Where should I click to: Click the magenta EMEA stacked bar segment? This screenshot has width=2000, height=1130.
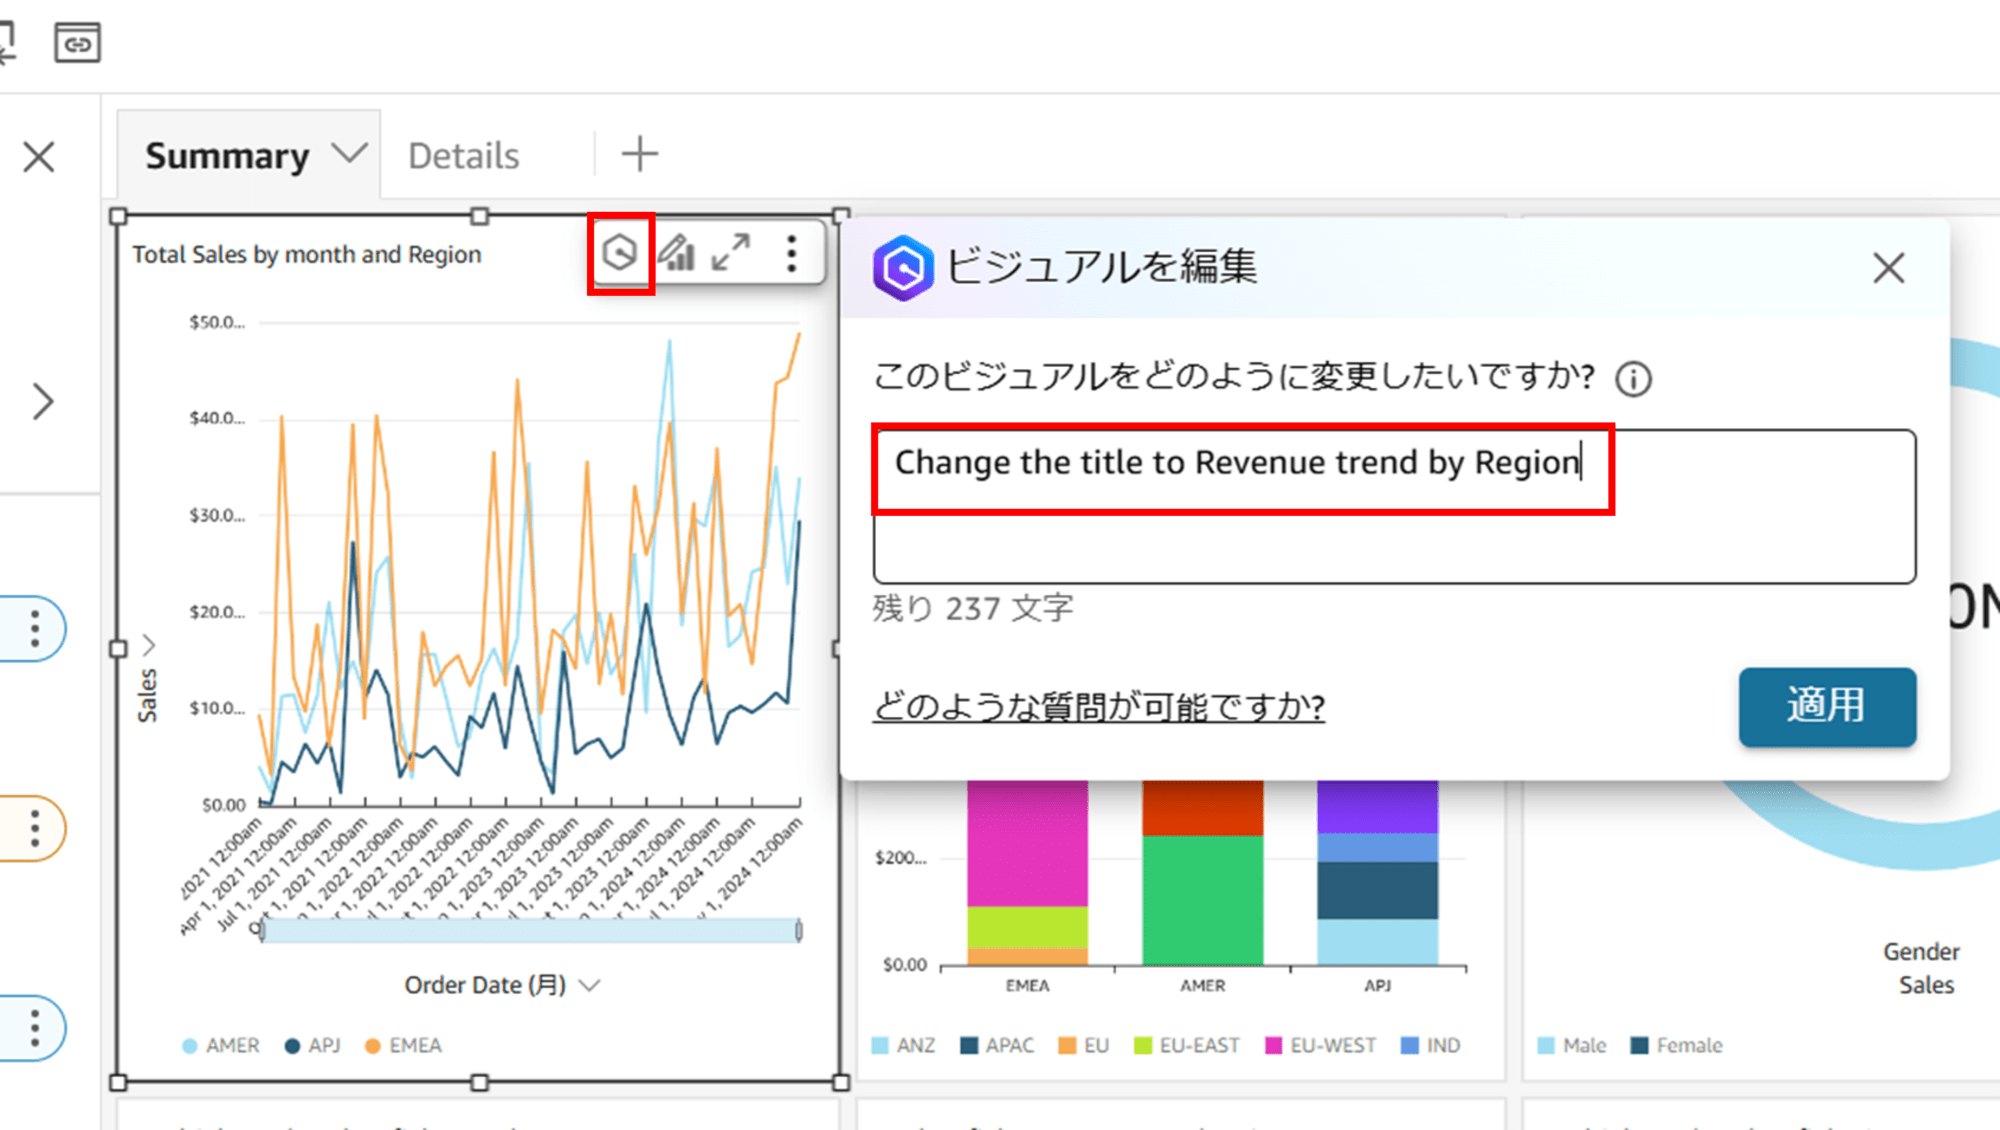click(x=1027, y=843)
